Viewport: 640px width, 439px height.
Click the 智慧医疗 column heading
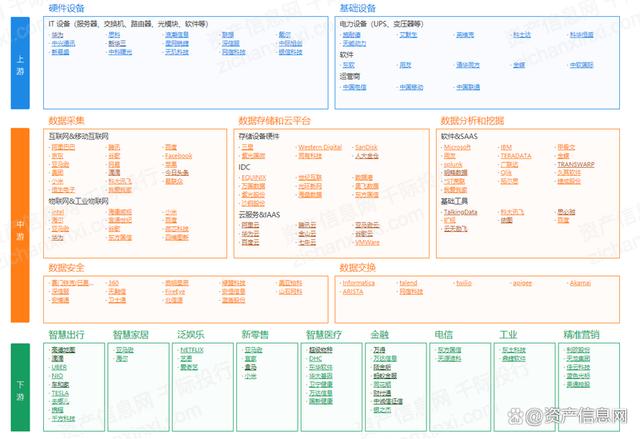(324, 335)
